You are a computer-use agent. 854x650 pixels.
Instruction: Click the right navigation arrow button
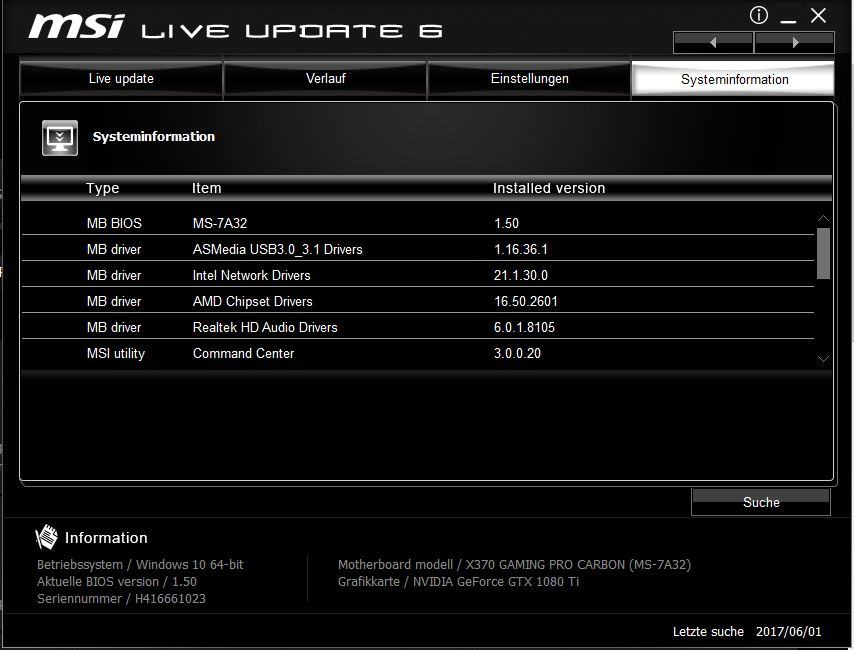pyautogui.click(x=795, y=42)
